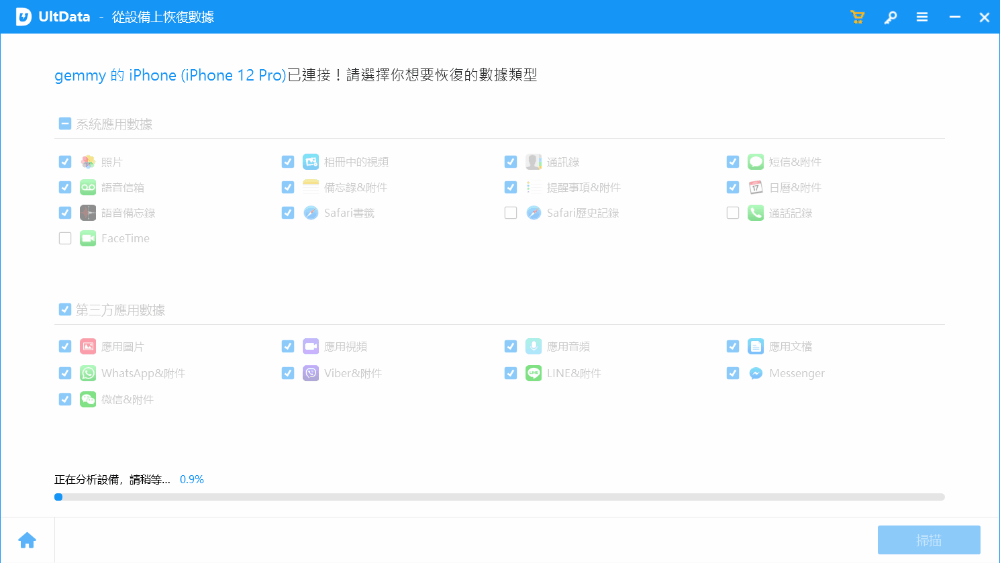1000x563 pixels.
Task: Check the Safari歷史記錄 checkbox
Action: tap(511, 213)
